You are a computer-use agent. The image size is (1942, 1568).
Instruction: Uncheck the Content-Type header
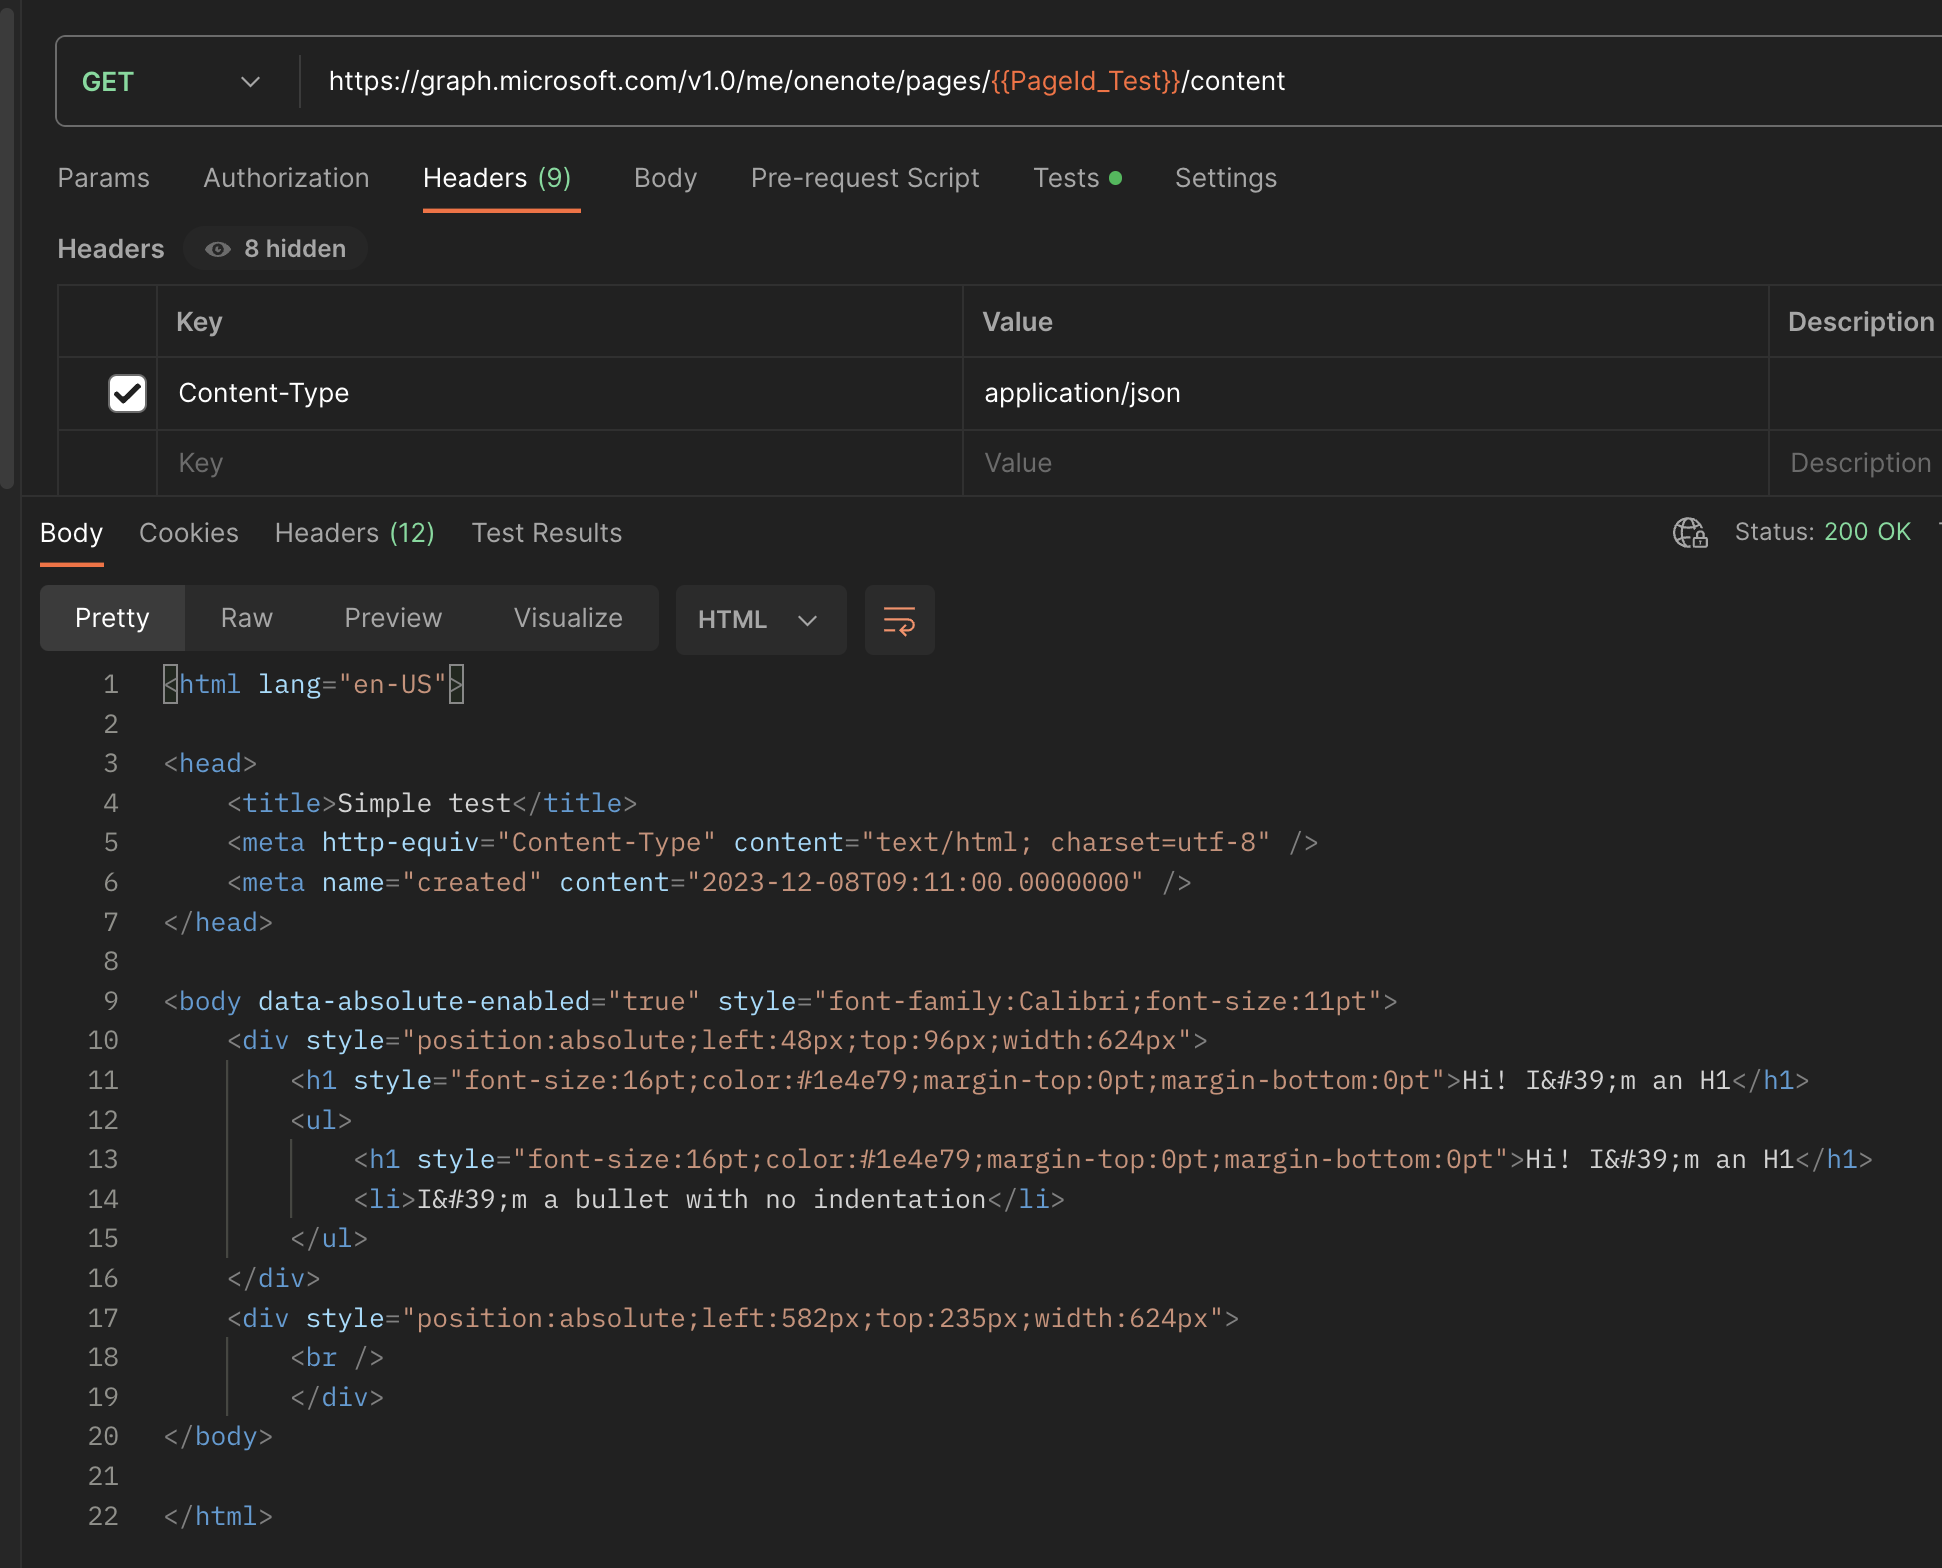tap(126, 393)
